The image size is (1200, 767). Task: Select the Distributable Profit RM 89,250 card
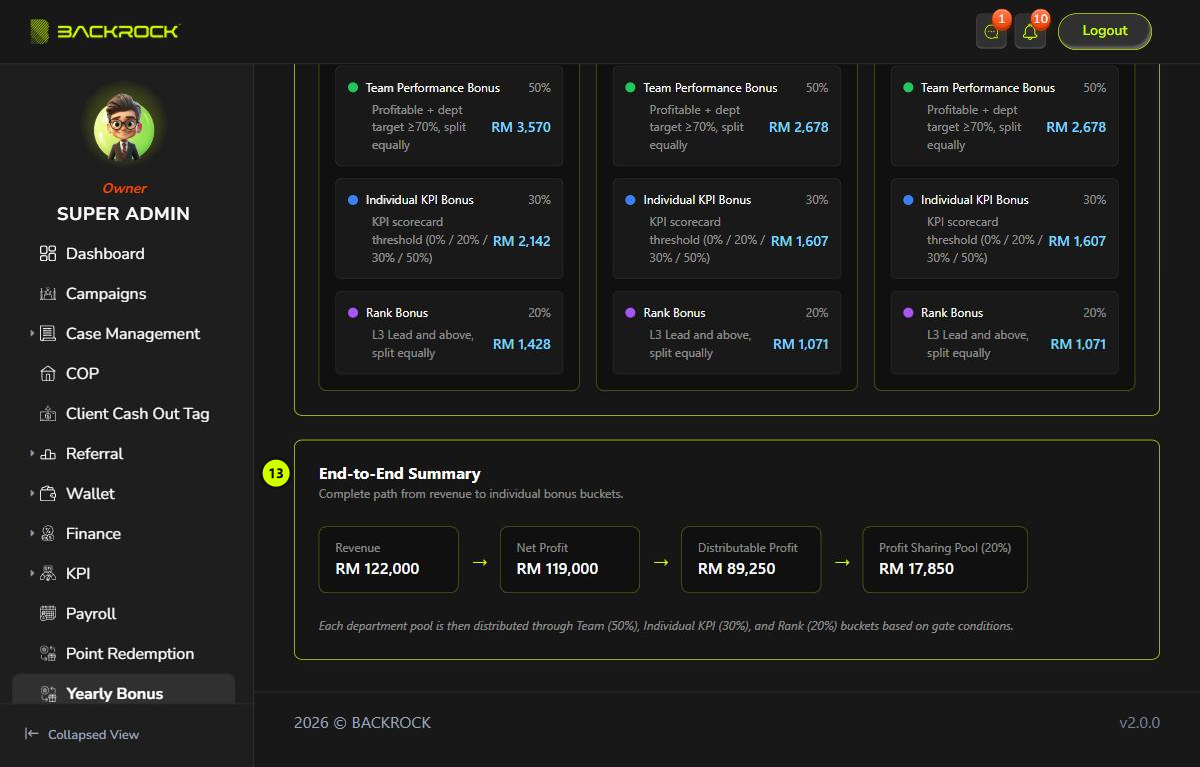click(x=751, y=559)
